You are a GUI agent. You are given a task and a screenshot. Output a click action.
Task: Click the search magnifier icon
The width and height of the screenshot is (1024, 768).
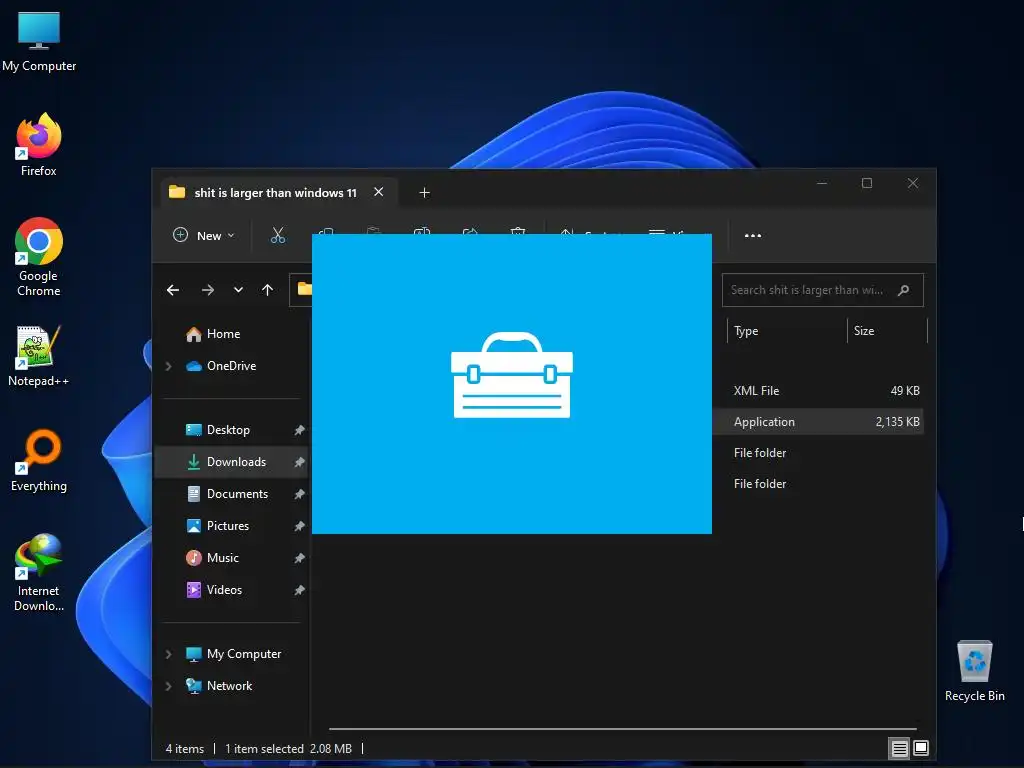[903, 290]
